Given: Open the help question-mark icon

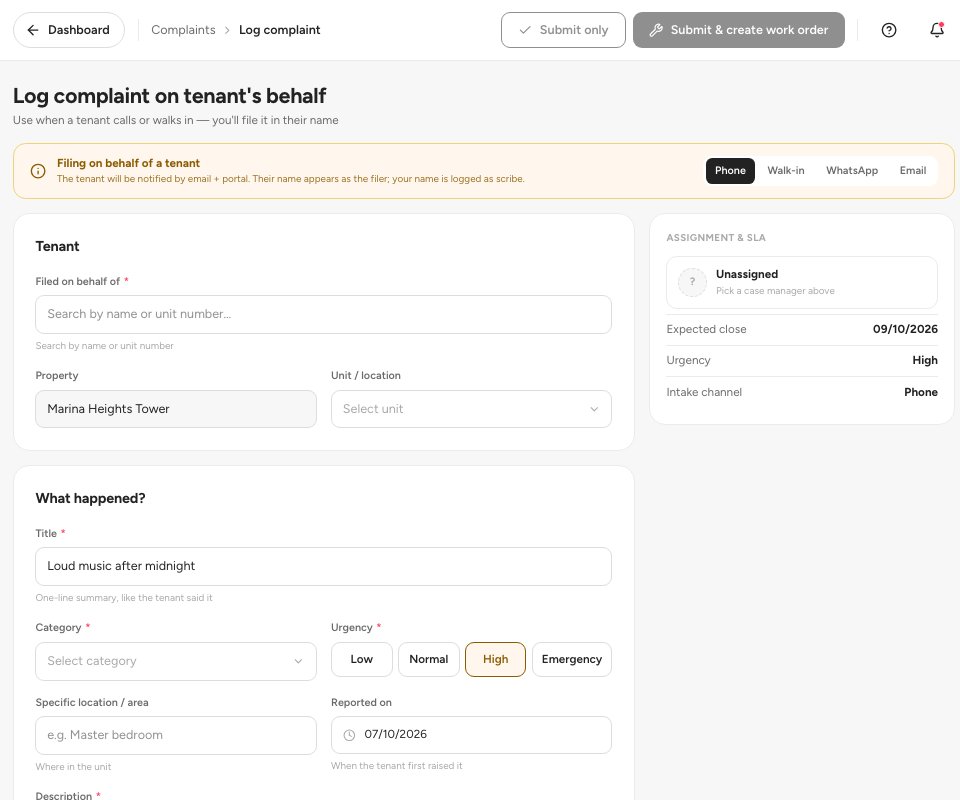Looking at the screenshot, I should pos(888,30).
